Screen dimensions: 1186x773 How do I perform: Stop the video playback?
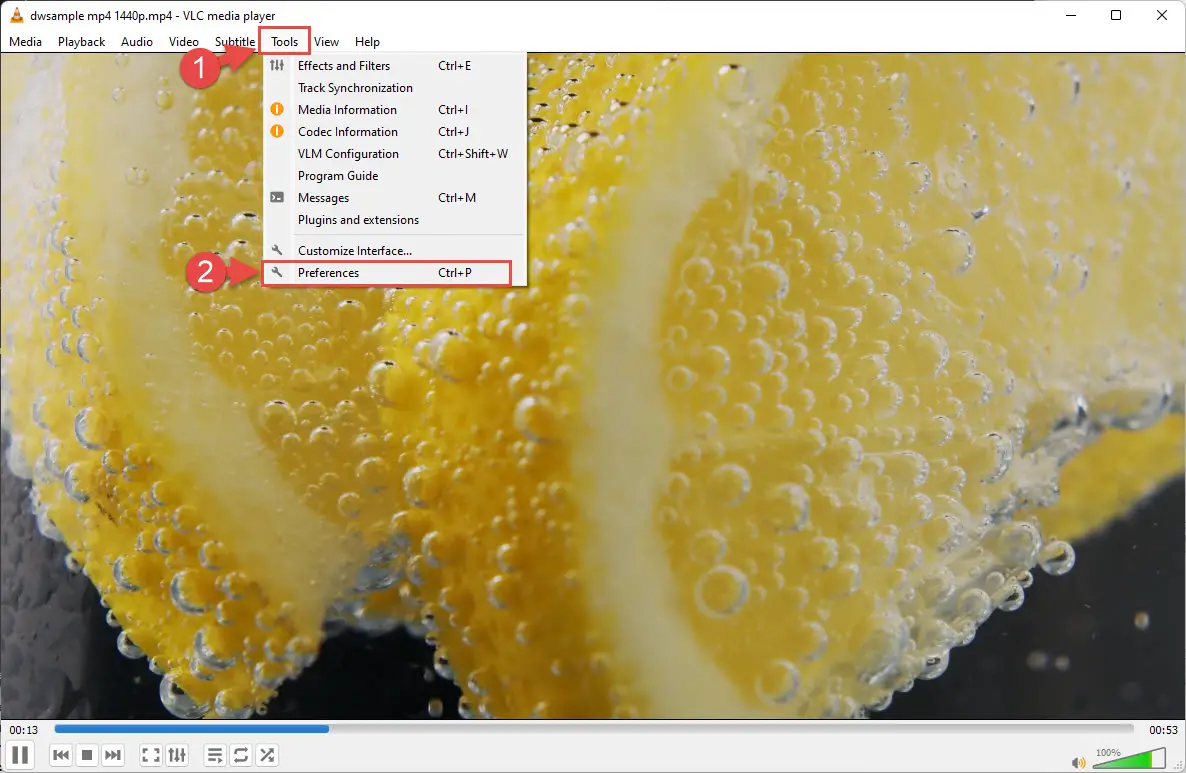pyautogui.click(x=87, y=755)
